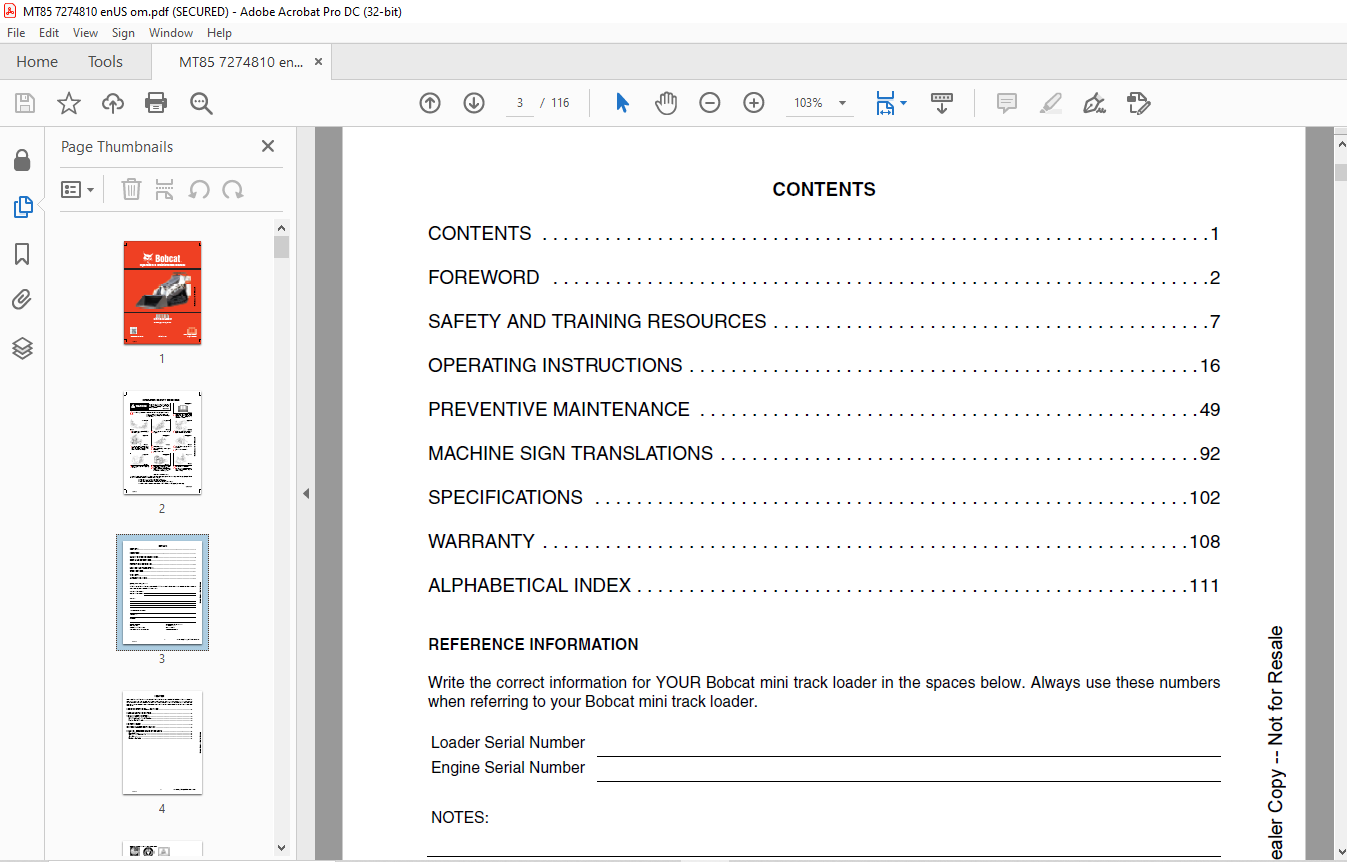
Task: Select page 4 thumbnail
Action: click(x=162, y=743)
